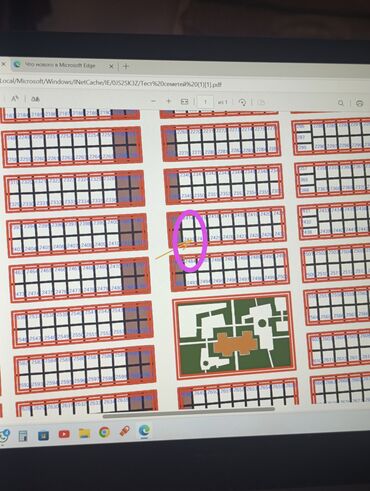Click the zoom in plus icon

pos(169,101)
